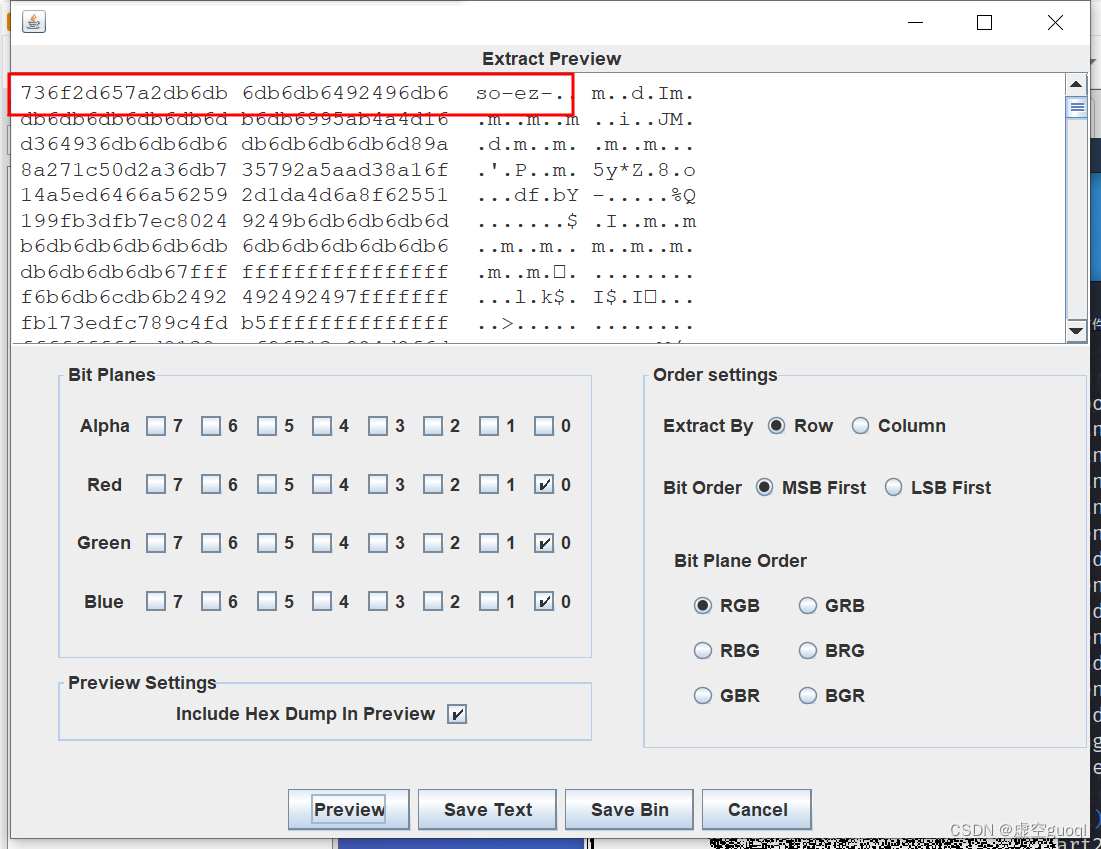Uncheck the Red bit 0 checkbox
Image resolution: width=1101 pixels, height=849 pixels.
pos(545,484)
